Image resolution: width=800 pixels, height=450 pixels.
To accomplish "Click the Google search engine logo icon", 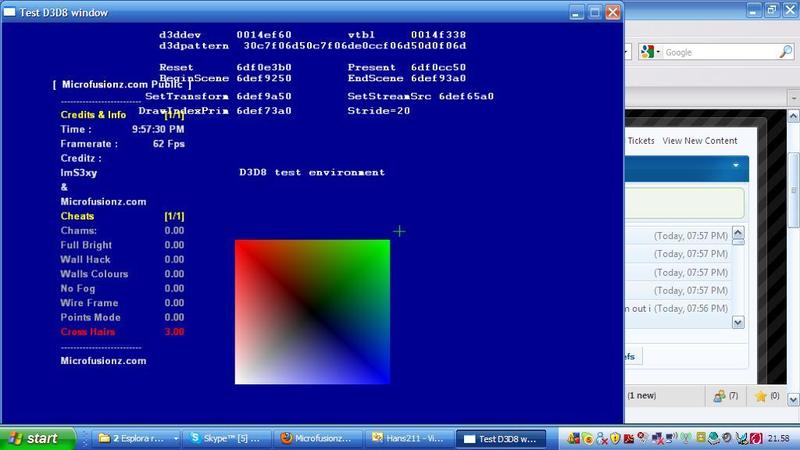I will click(647, 52).
